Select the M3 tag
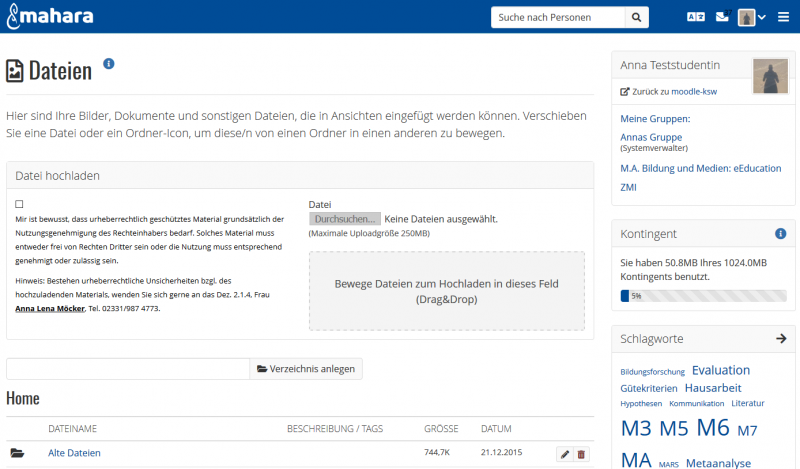 click(x=636, y=429)
